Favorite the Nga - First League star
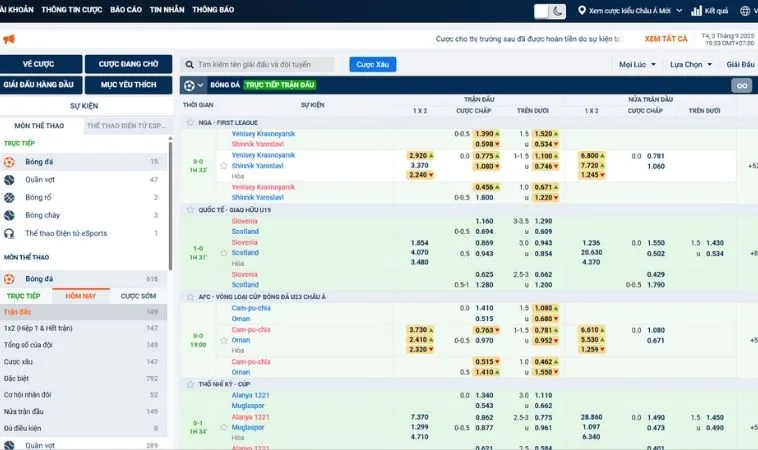The height and width of the screenshot is (450, 758). coord(190,122)
